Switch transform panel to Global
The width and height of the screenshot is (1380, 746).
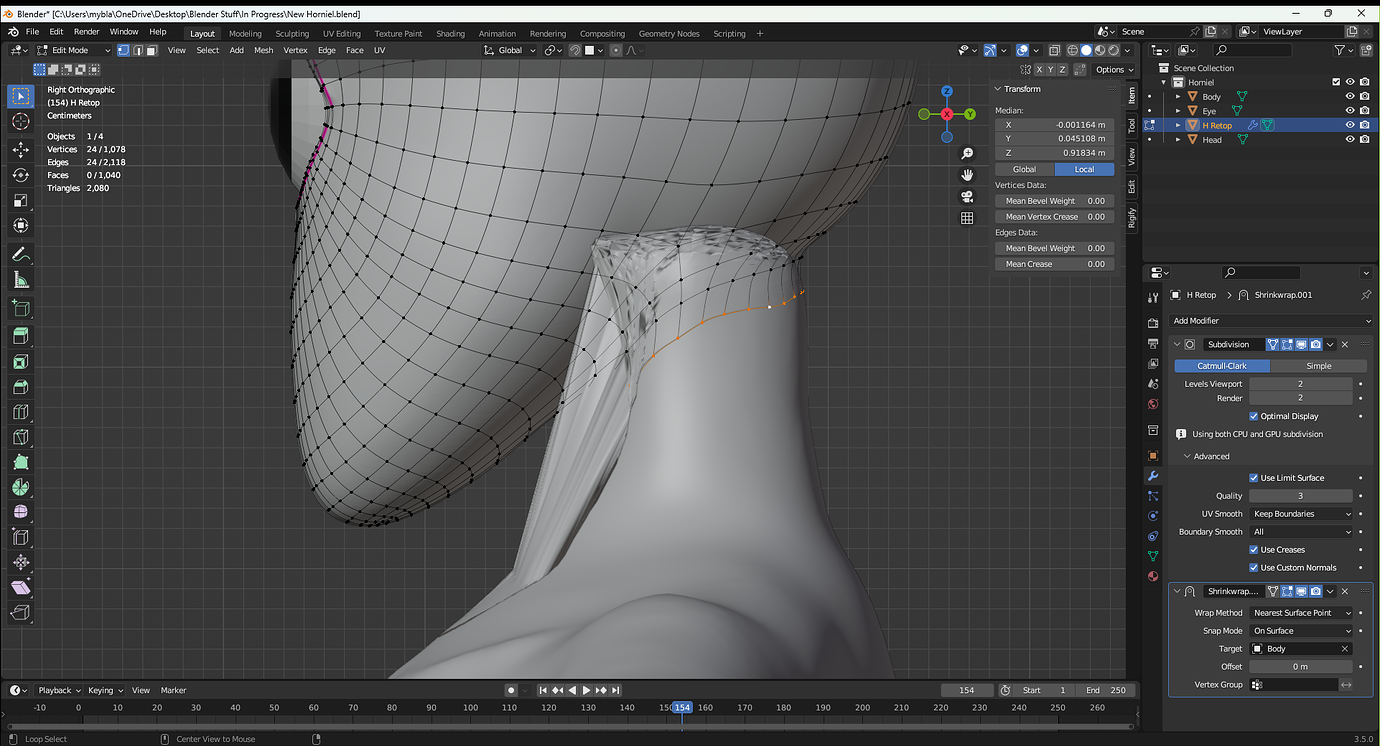click(x=1024, y=169)
